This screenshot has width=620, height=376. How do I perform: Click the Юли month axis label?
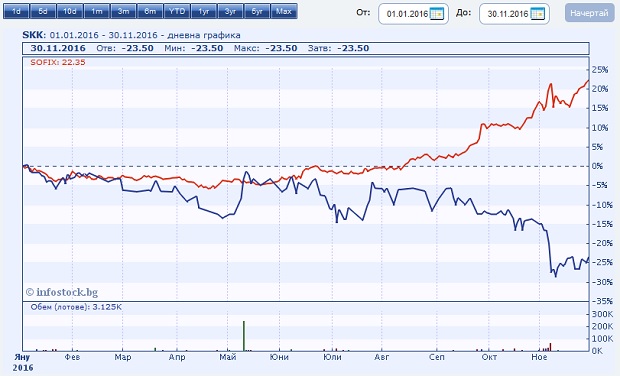coord(332,357)
